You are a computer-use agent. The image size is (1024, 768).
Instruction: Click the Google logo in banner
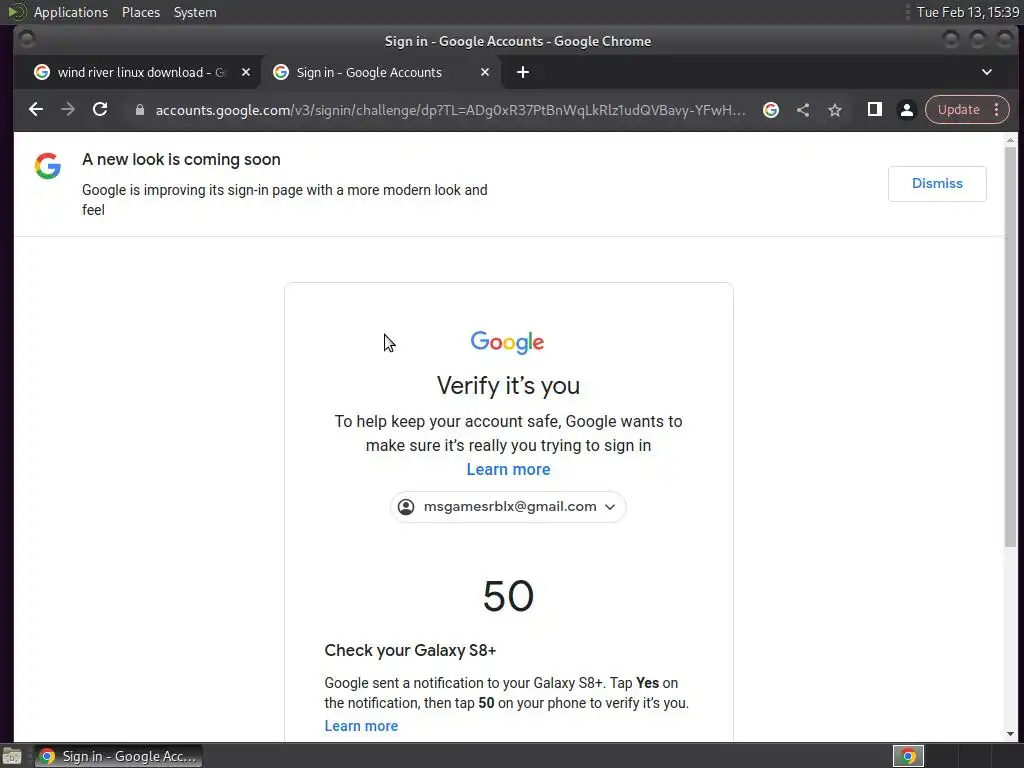click(48, 166)
